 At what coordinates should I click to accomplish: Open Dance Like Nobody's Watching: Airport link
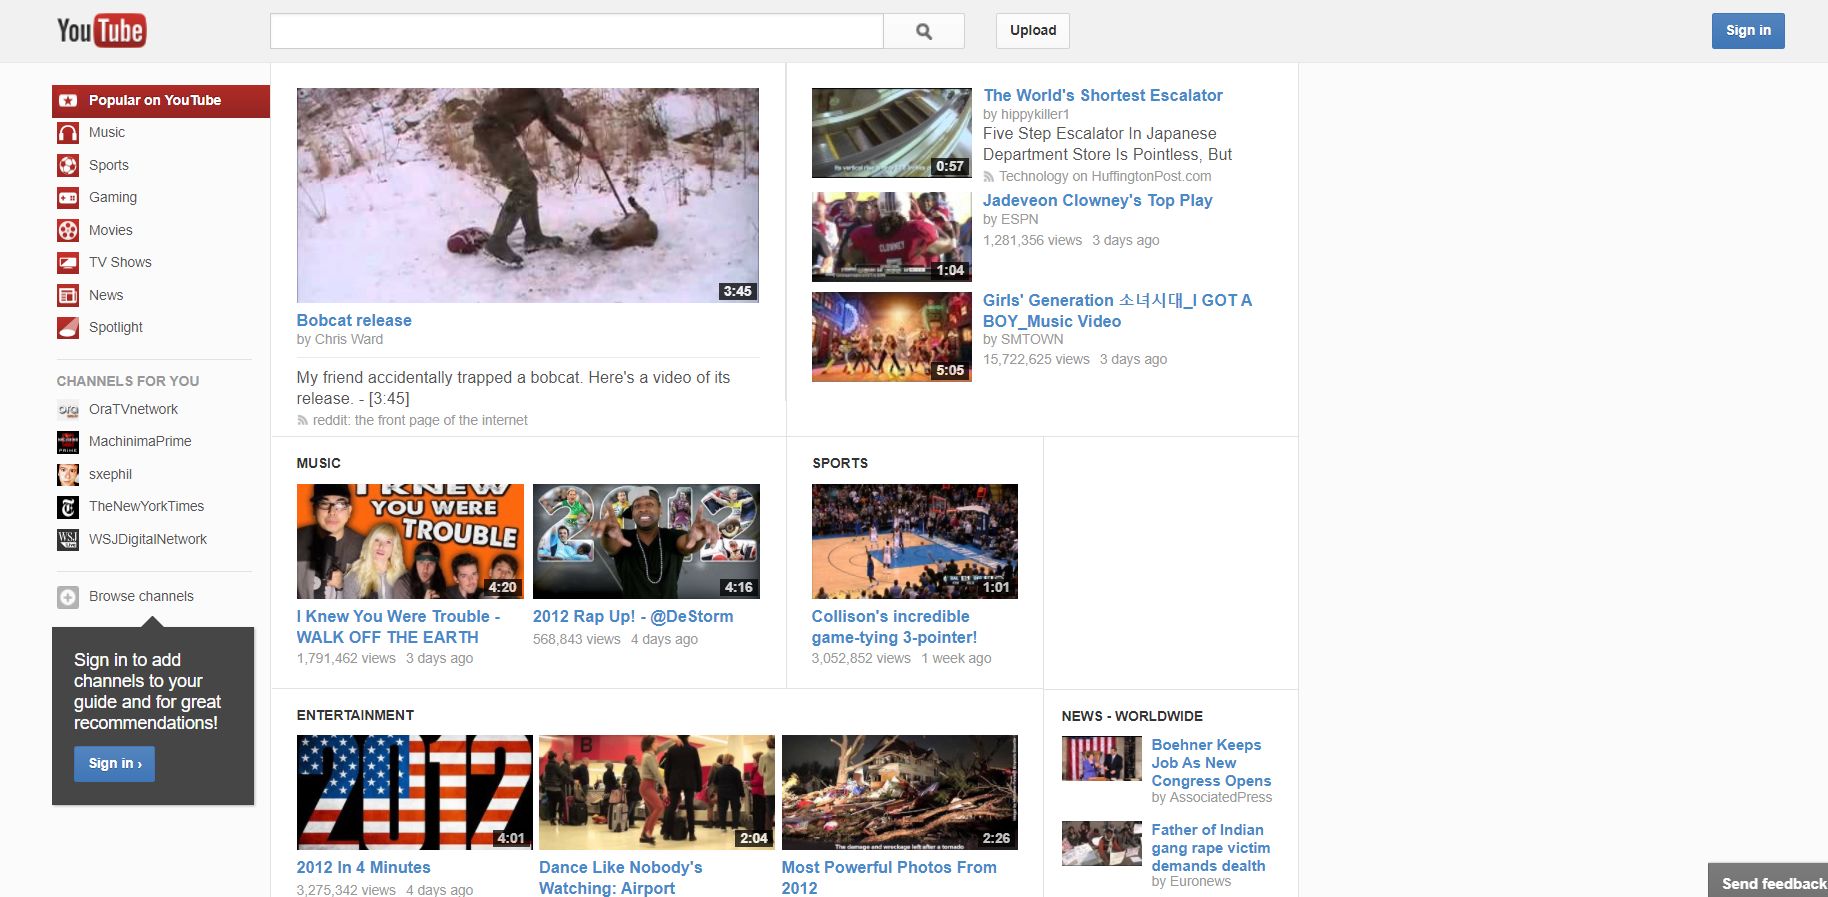[621, 877]
